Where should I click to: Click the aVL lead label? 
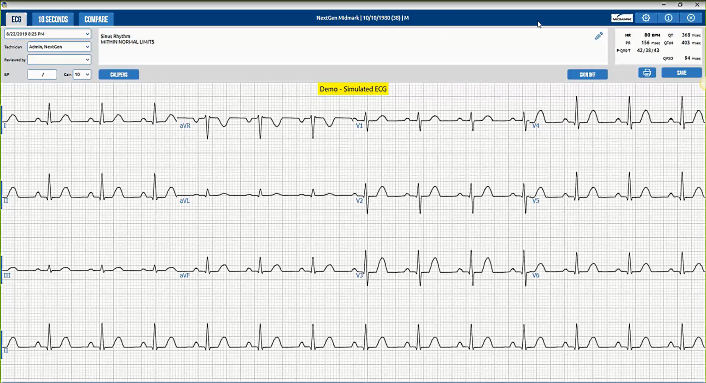tap(185, 201)
